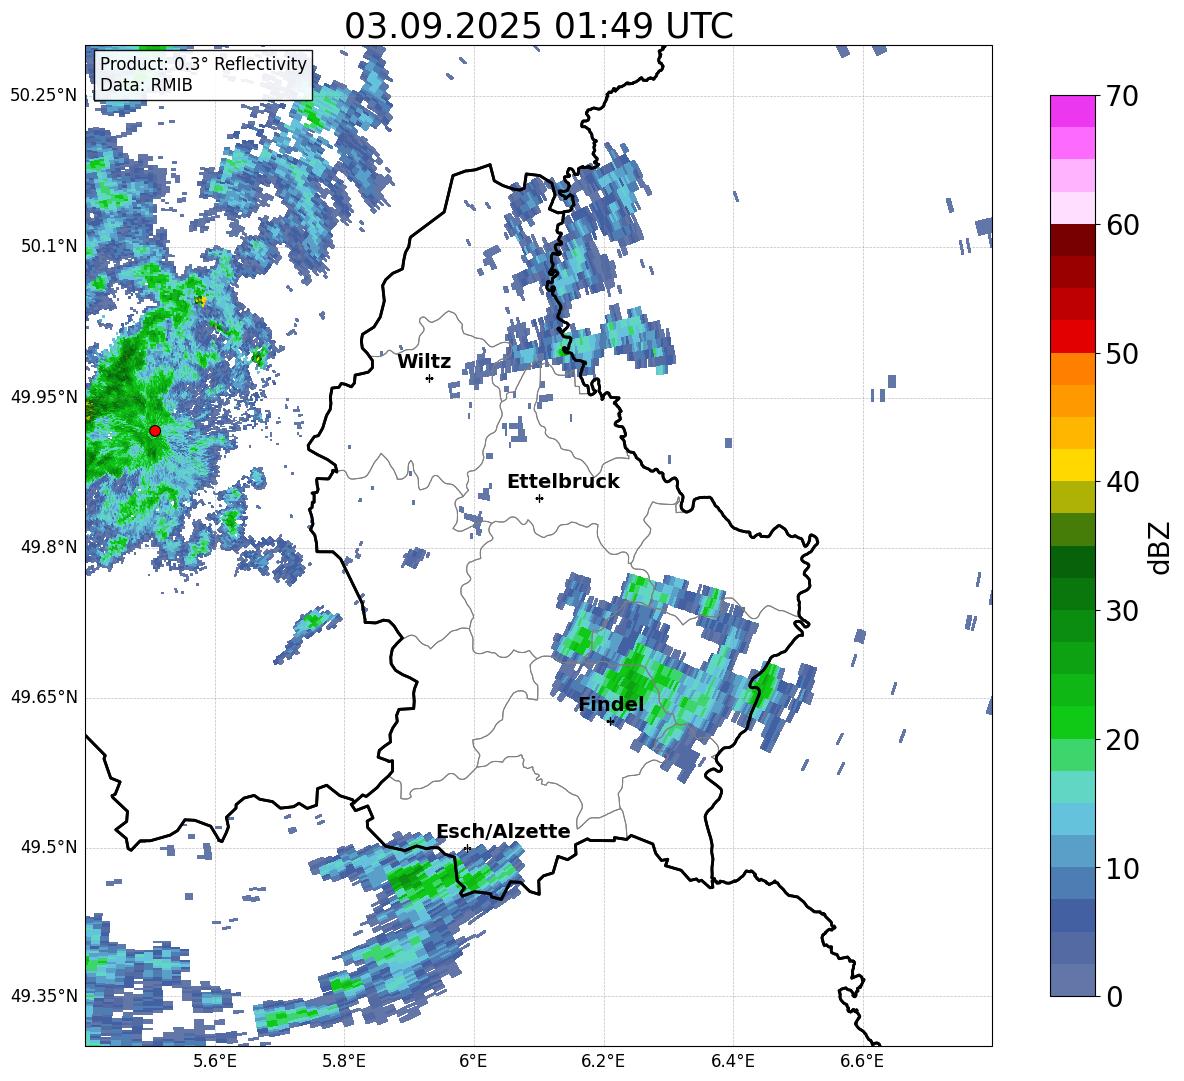Click the 6.4°E longitude label

tap(732, 1061)
